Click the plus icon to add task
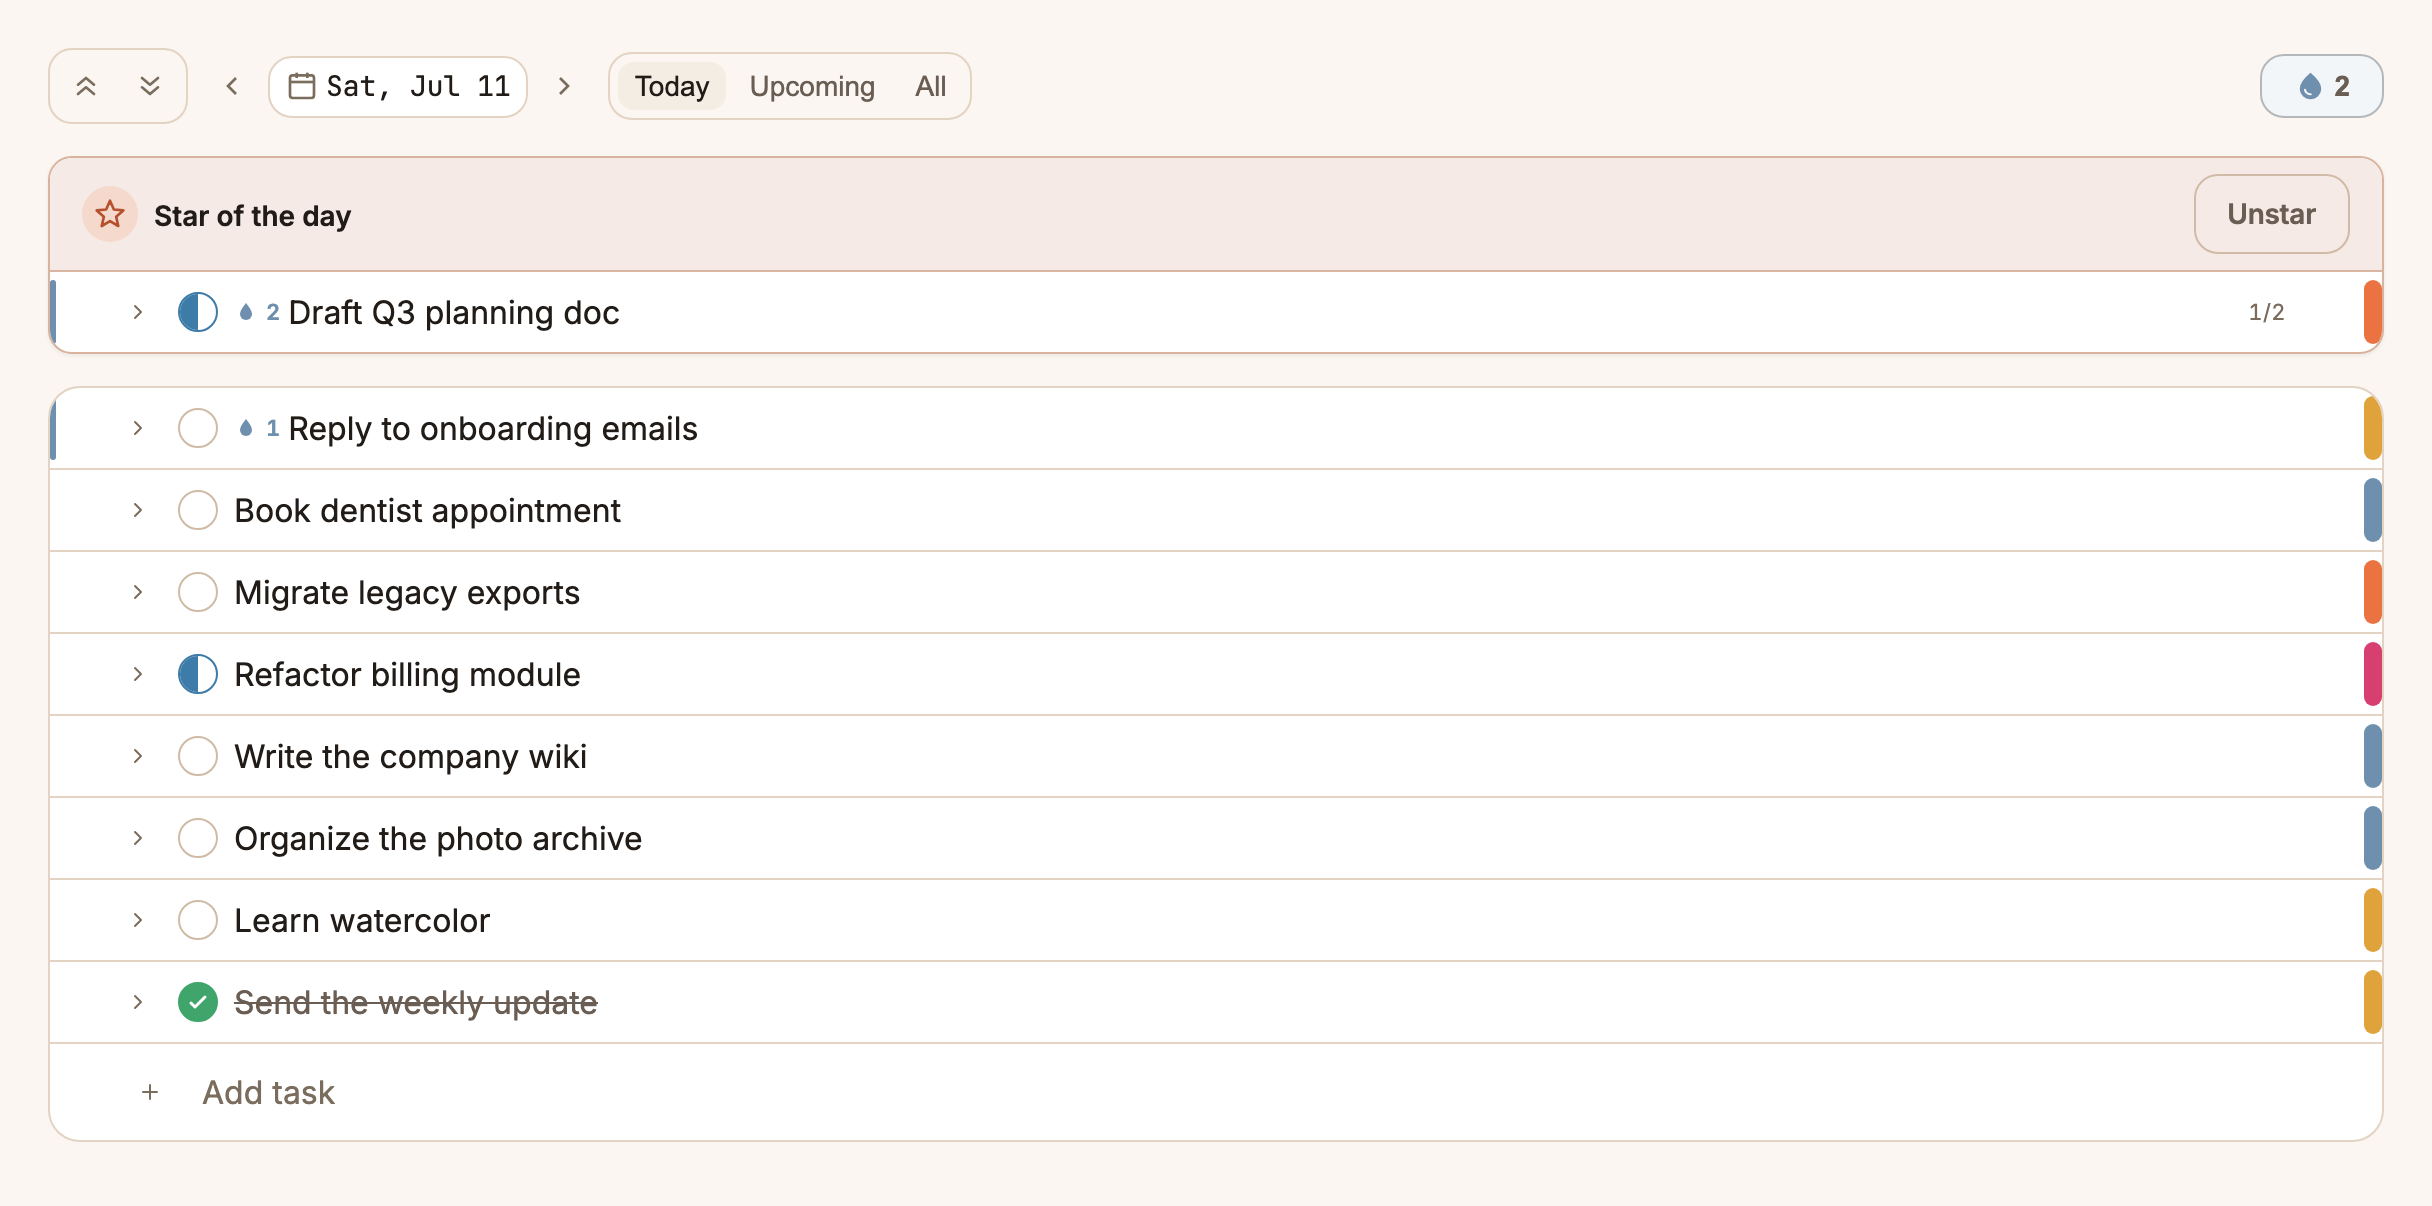Screen dimensions: 2432x1206 [150, 1092]
